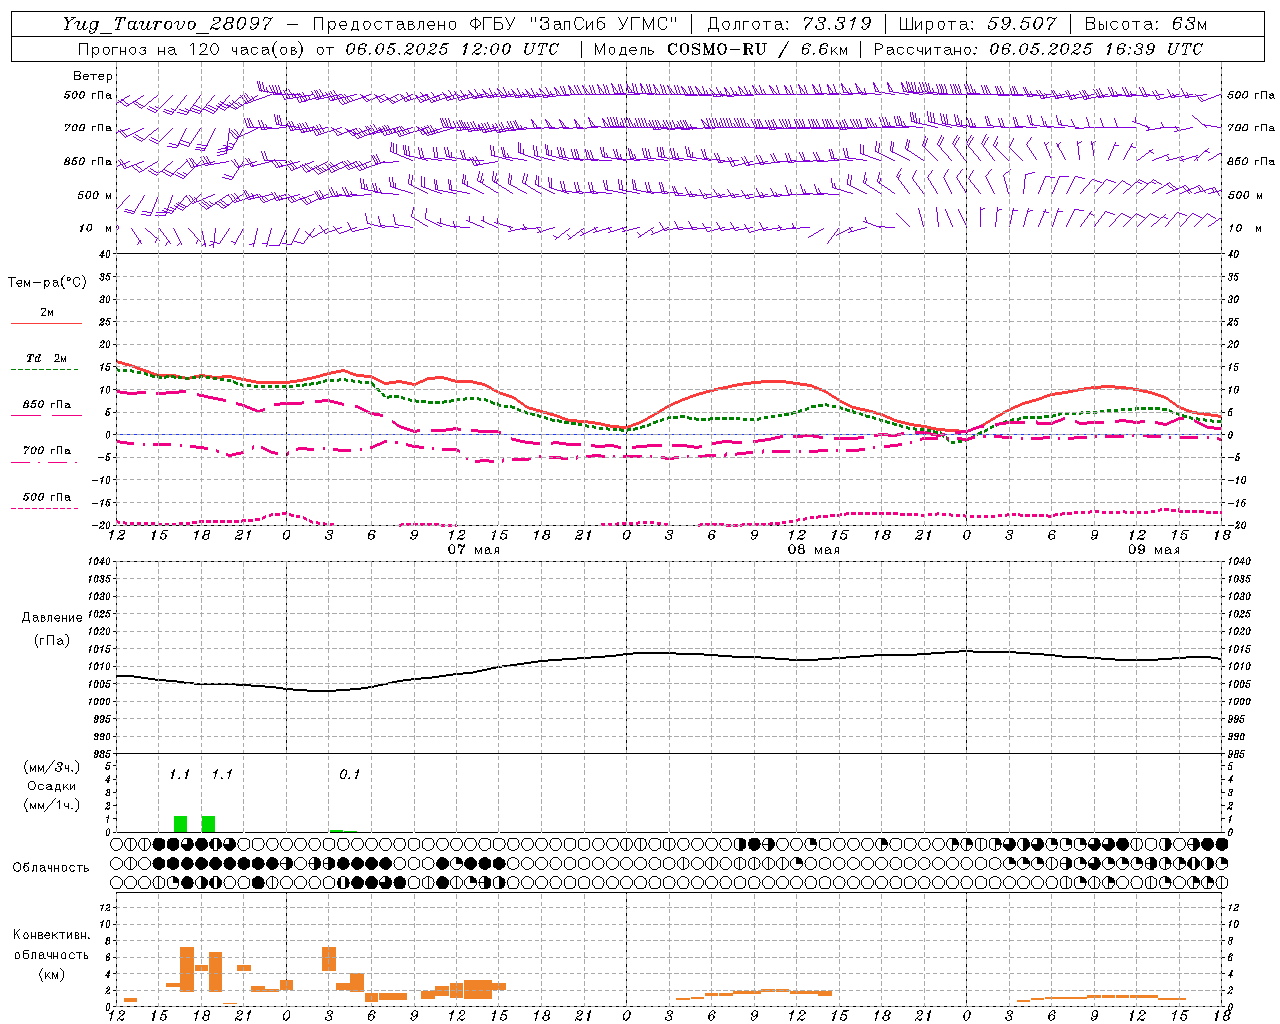The height and width of the screenshot is (1024, 1280).
Task: Select the 700 гПа temperature legend entry
Action: pyautogui.click(x=47, y=451)
